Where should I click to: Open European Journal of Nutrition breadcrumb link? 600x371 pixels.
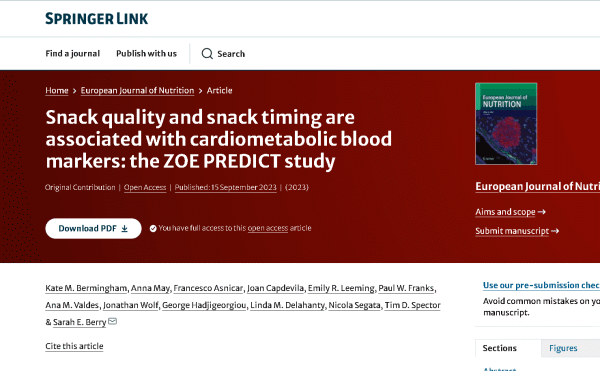point(137,91)
